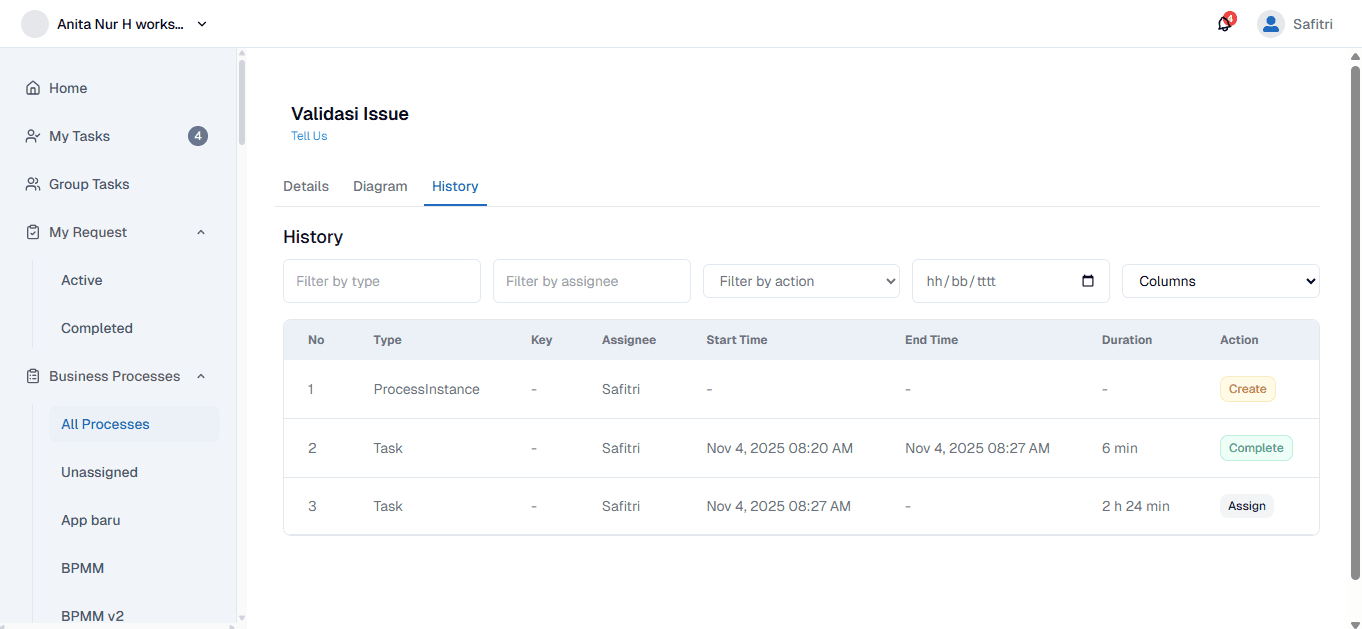Viewport: 1362px width, 629px height.
Task: Collapse the My Request section
Action: coord(201,232)
